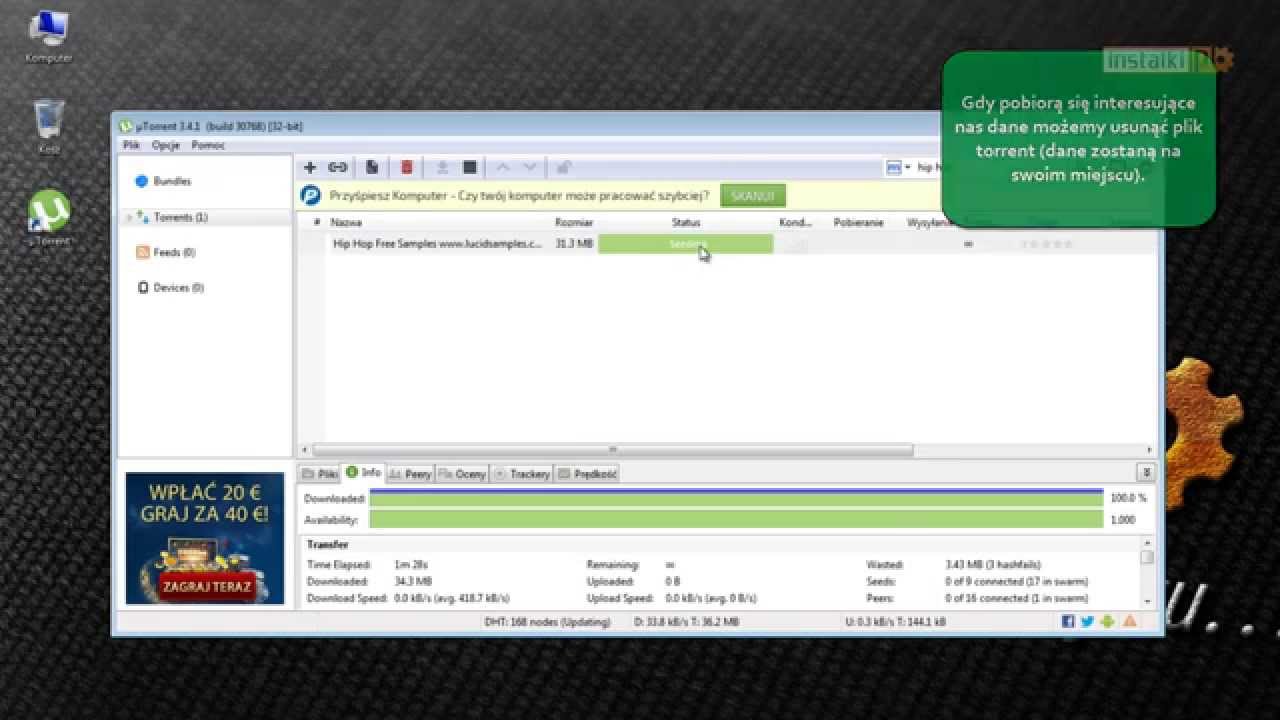Create new torrent document icon

[372, 167]
